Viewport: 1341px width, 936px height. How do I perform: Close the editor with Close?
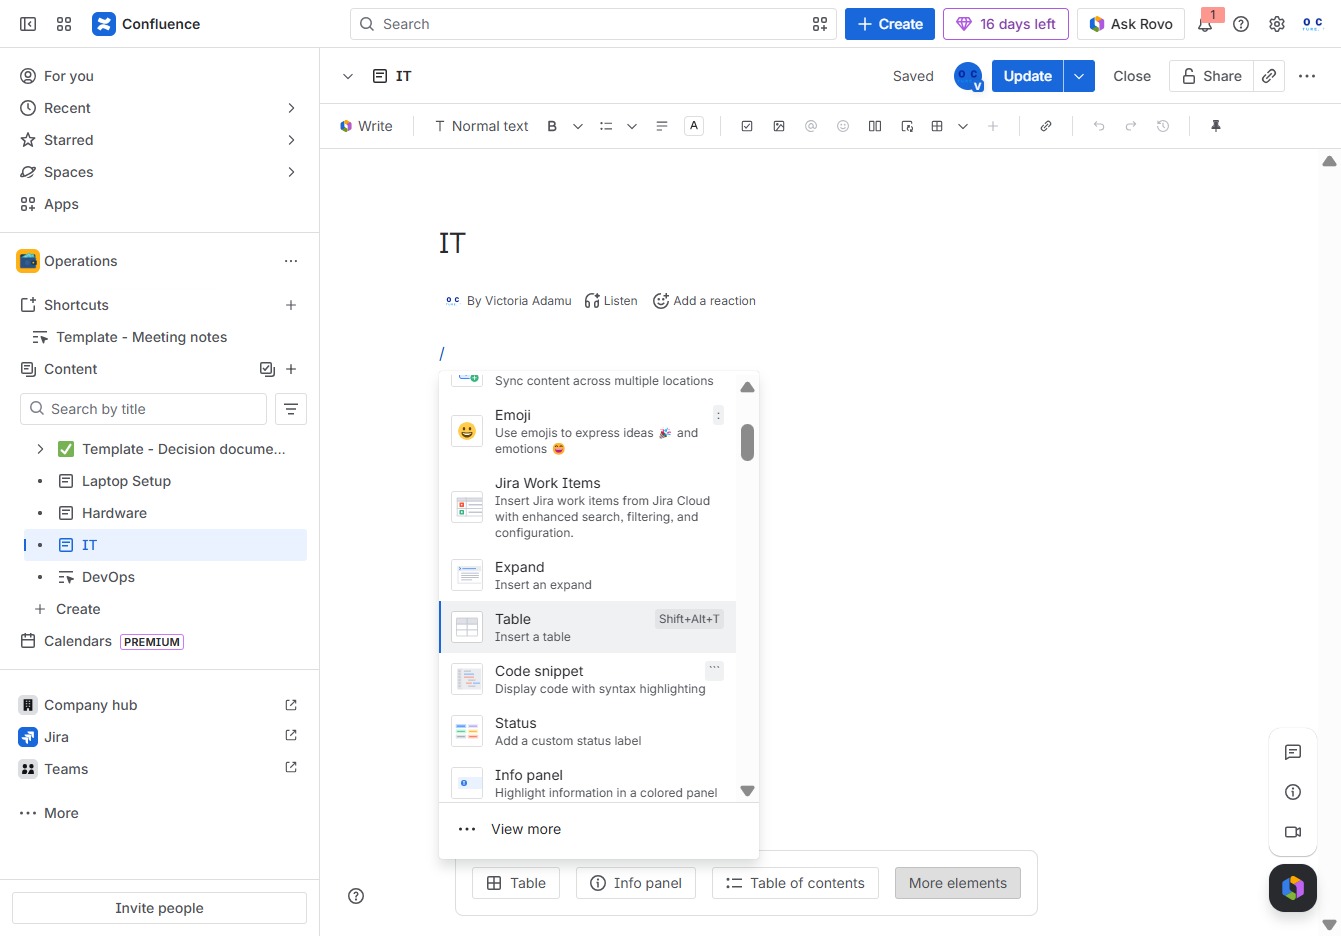click(x=1132, y=76)
